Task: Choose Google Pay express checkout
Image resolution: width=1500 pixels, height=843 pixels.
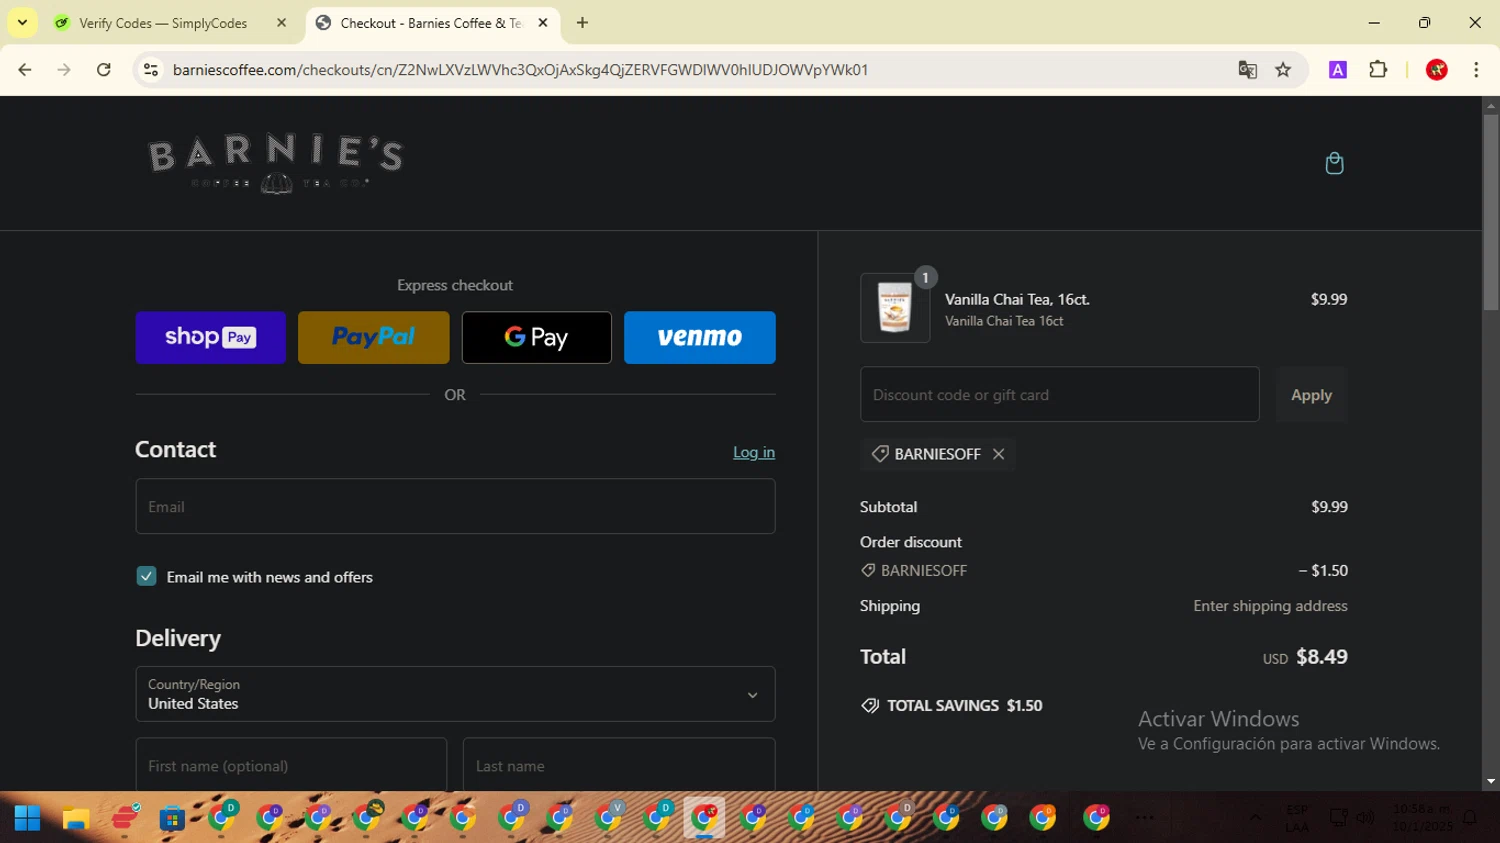Action: point(537,337)
